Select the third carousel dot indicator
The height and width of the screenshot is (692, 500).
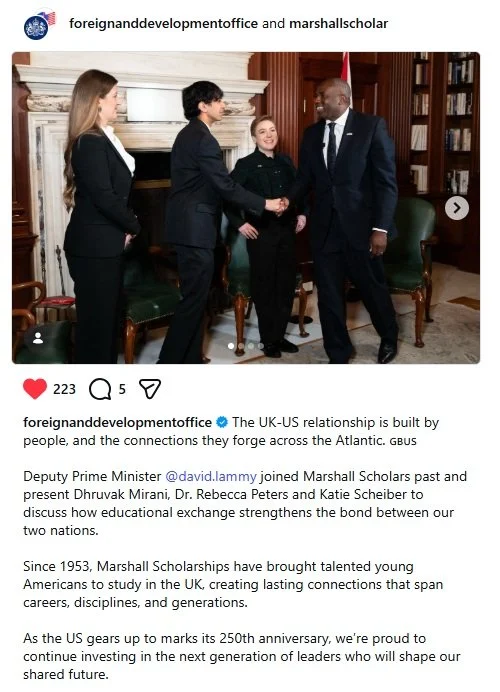click(x=251, y=346)
